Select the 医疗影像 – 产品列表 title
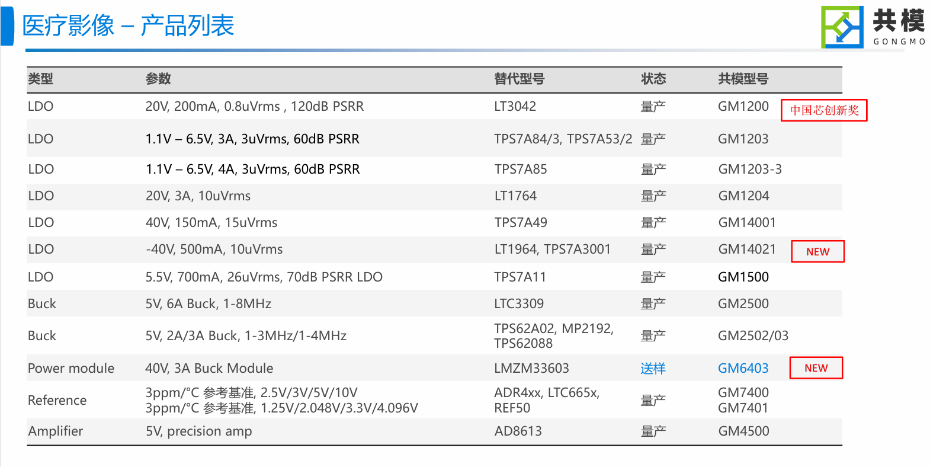 point(128,26)
